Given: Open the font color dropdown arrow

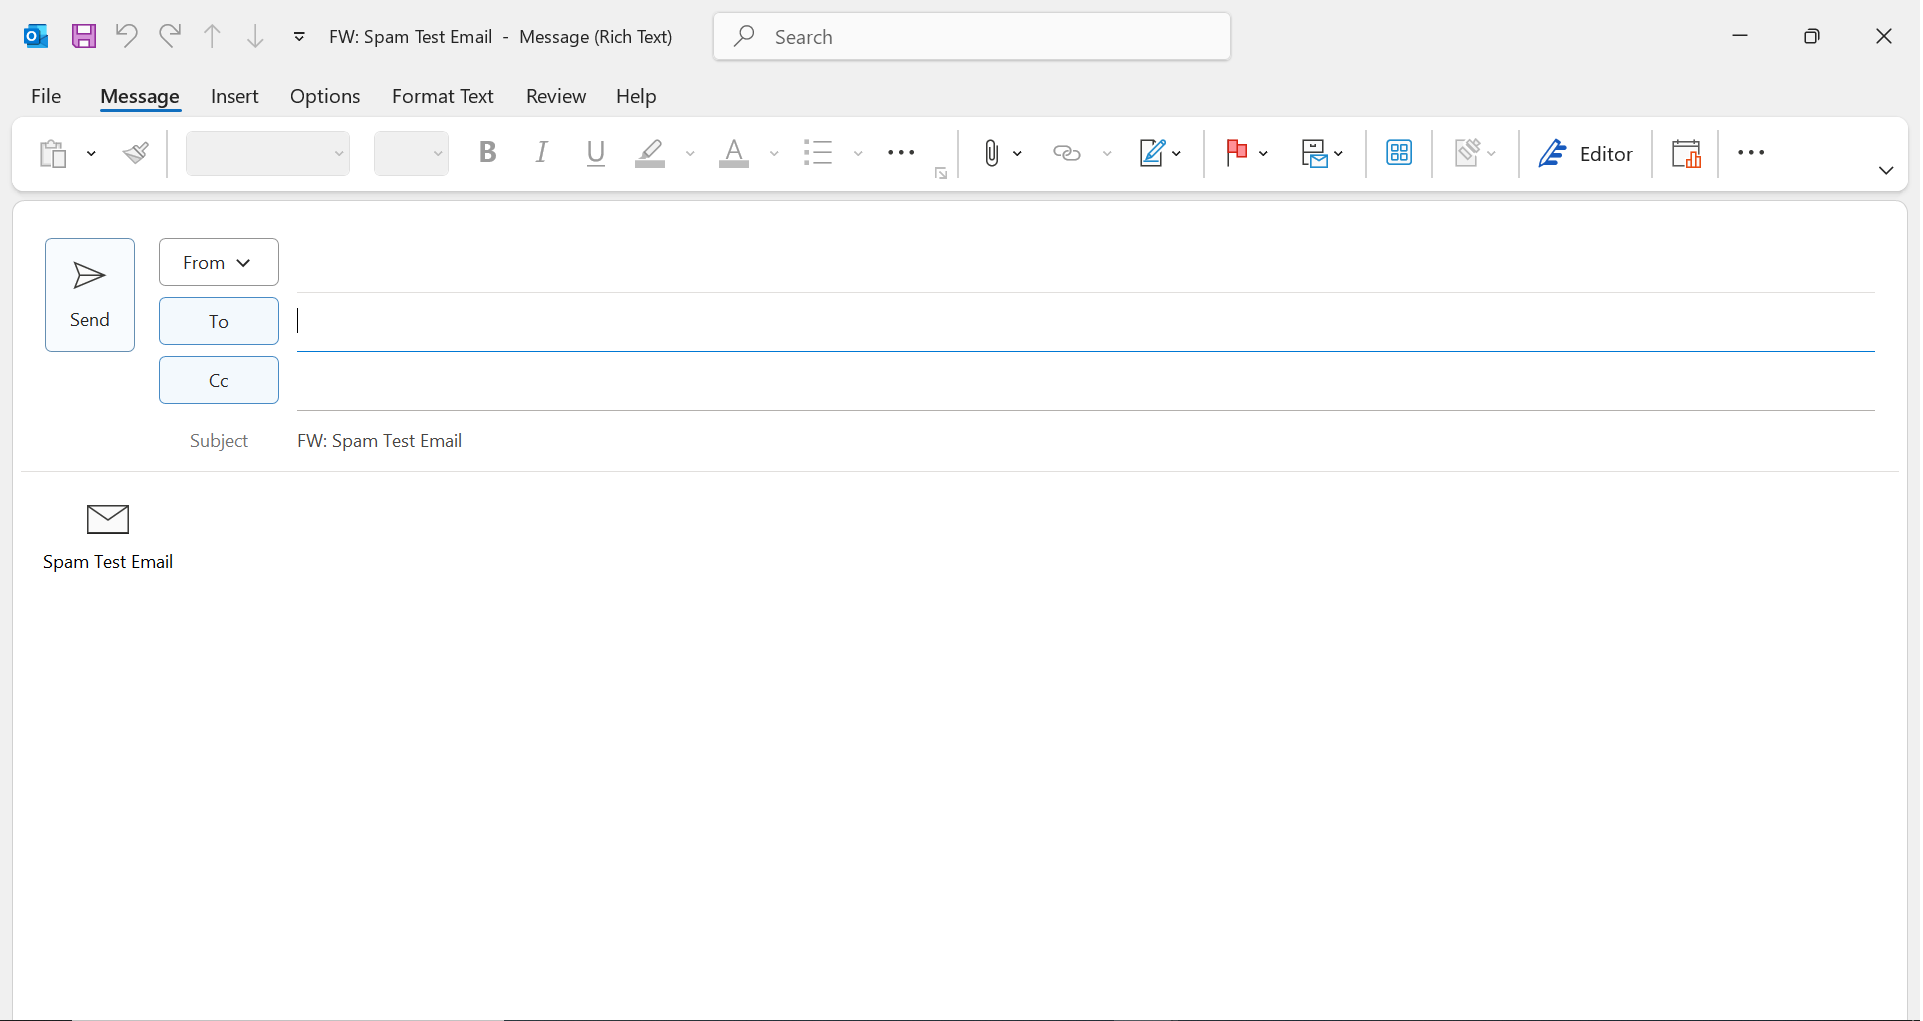Looking at the screenshot, I should click(774, 153).
